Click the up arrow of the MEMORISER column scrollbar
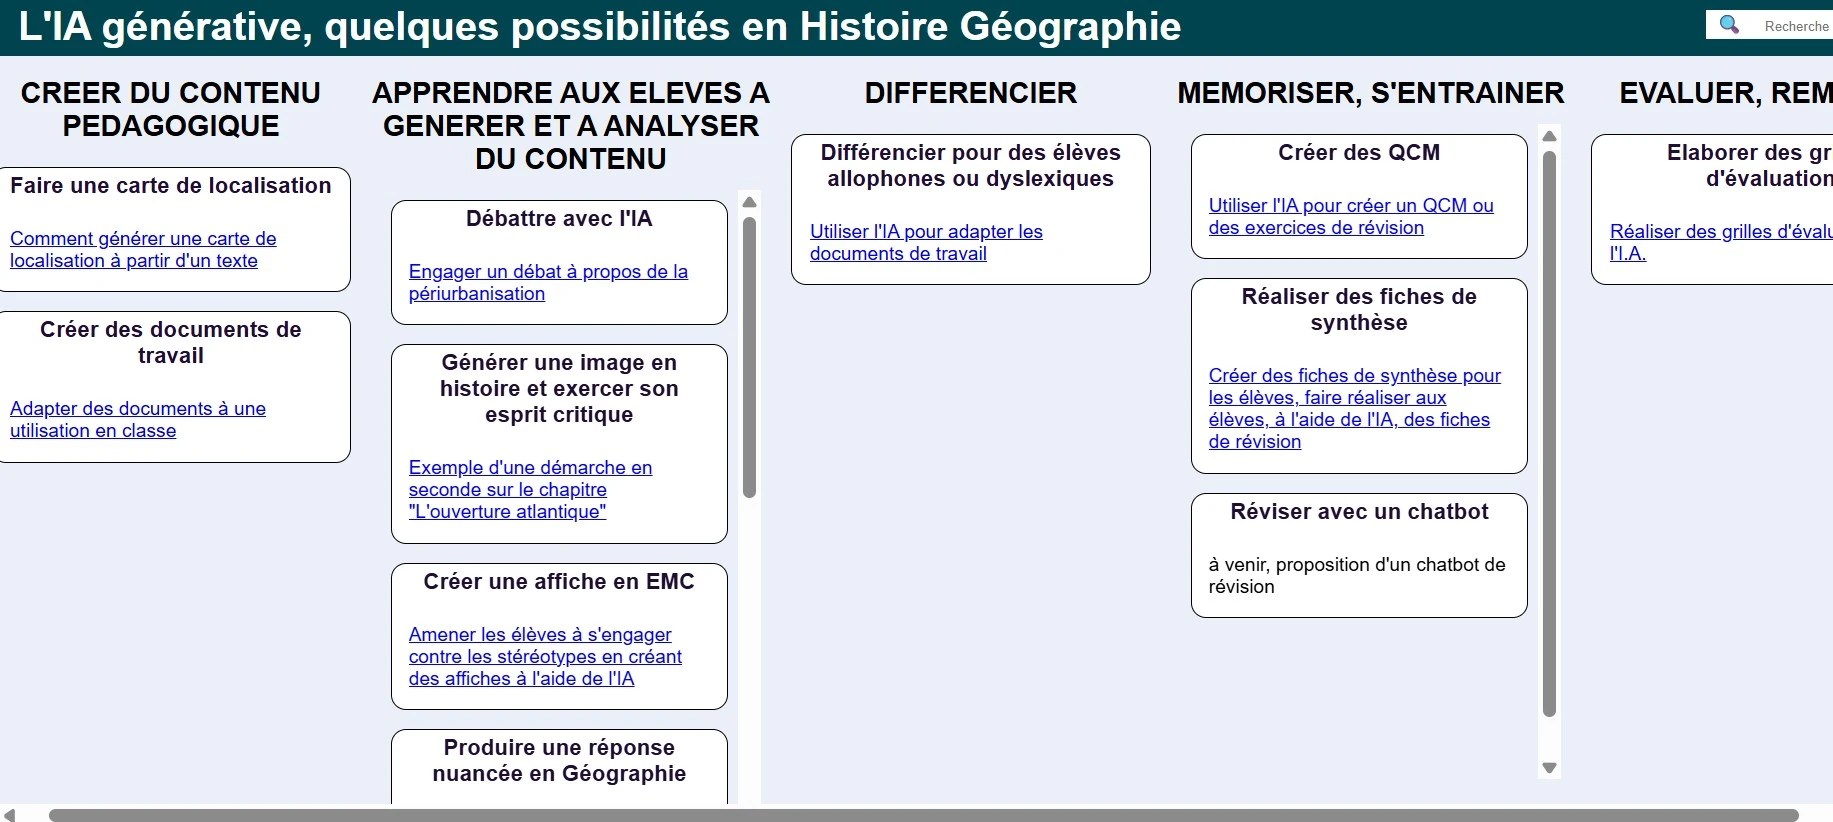The height and width of the screenshot is (822, 1833). (1549, 136)
